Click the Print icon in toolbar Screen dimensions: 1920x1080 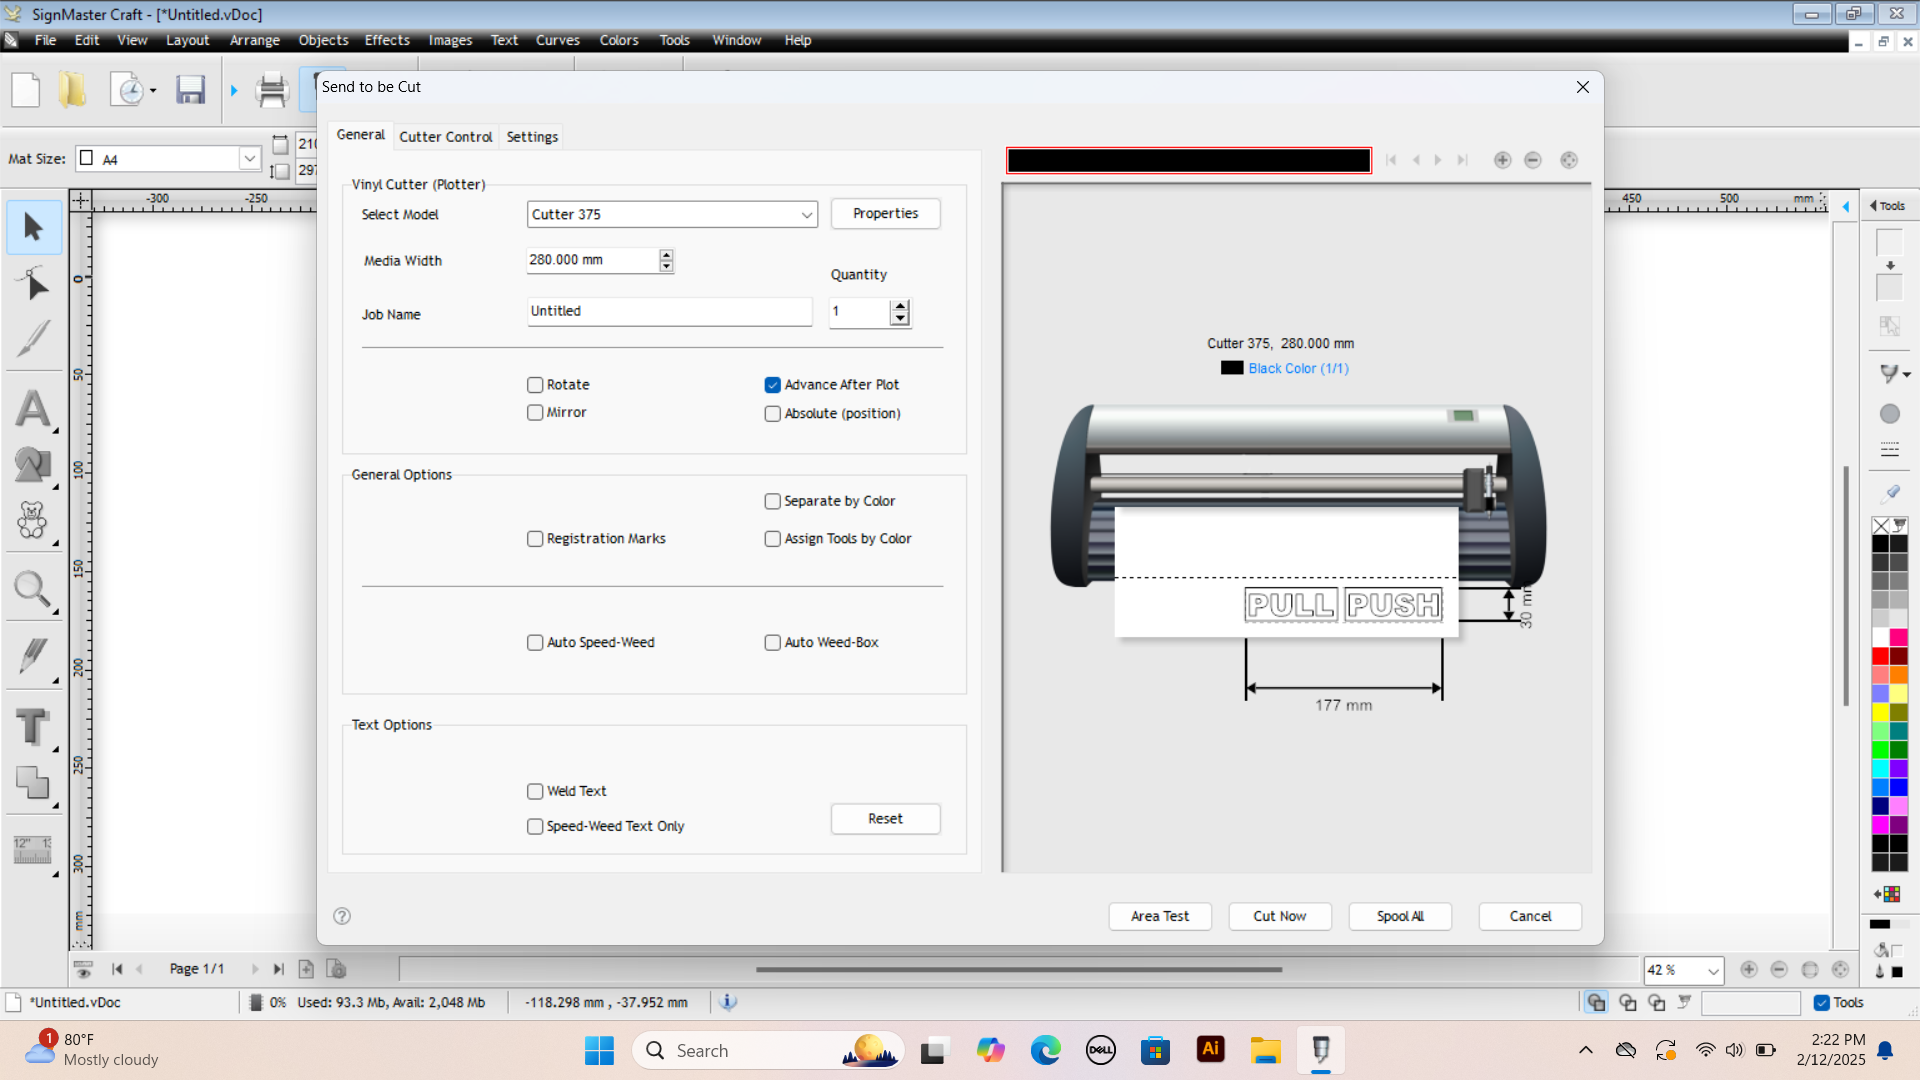272,90
